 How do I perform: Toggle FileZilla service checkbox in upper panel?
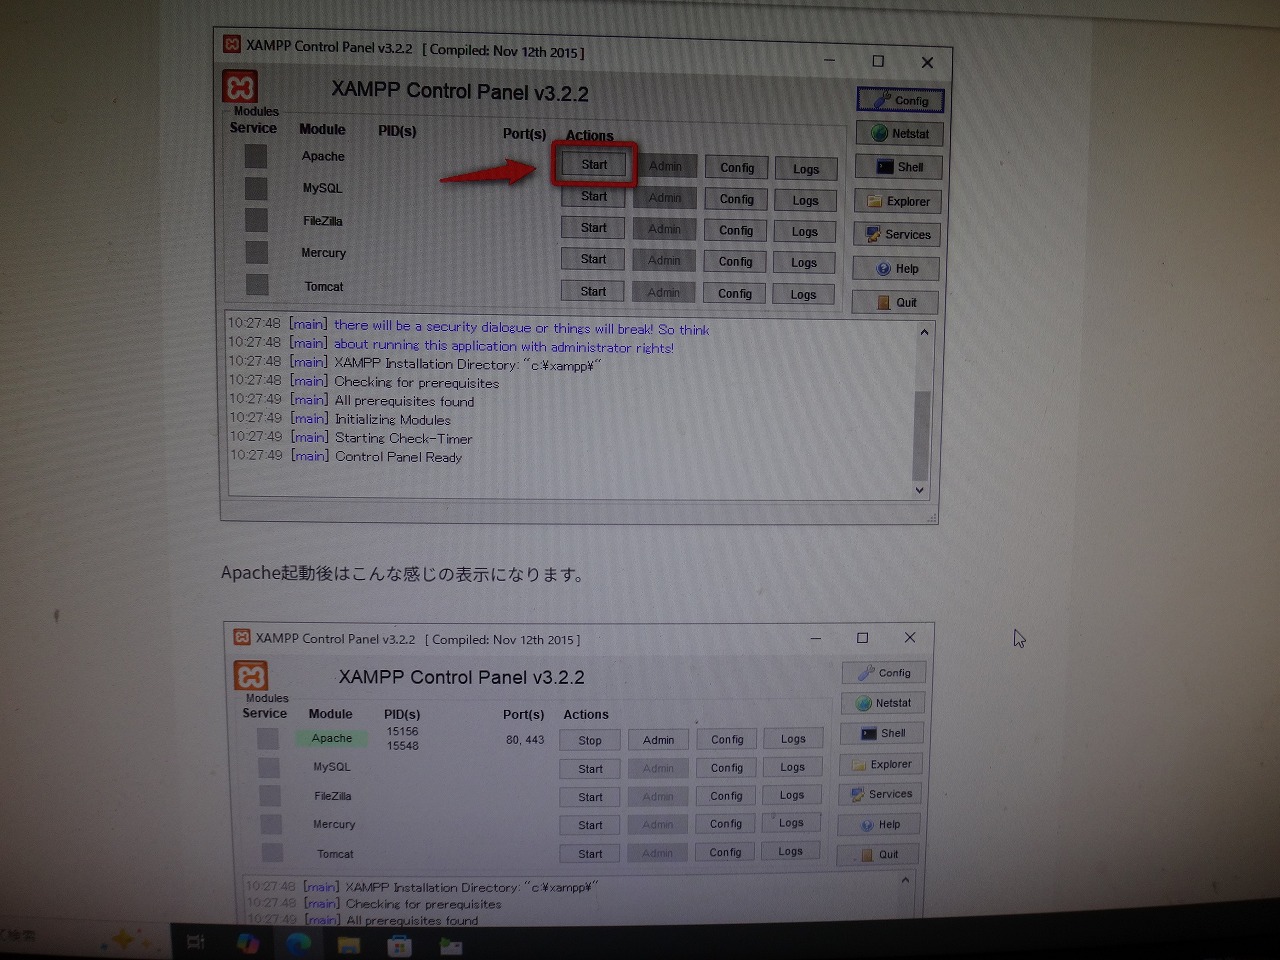tap(256, 220)
